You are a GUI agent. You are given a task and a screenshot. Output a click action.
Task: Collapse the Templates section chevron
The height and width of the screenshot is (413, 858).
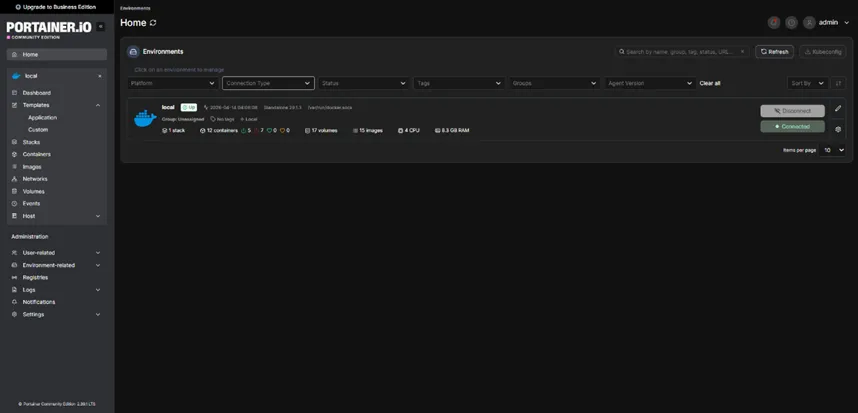point(98,105)
